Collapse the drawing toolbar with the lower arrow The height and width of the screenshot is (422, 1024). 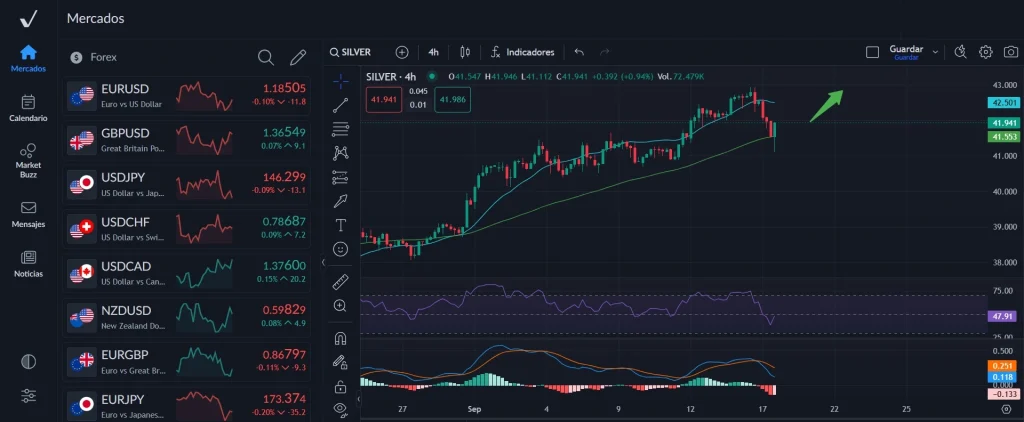click(359, 398)
